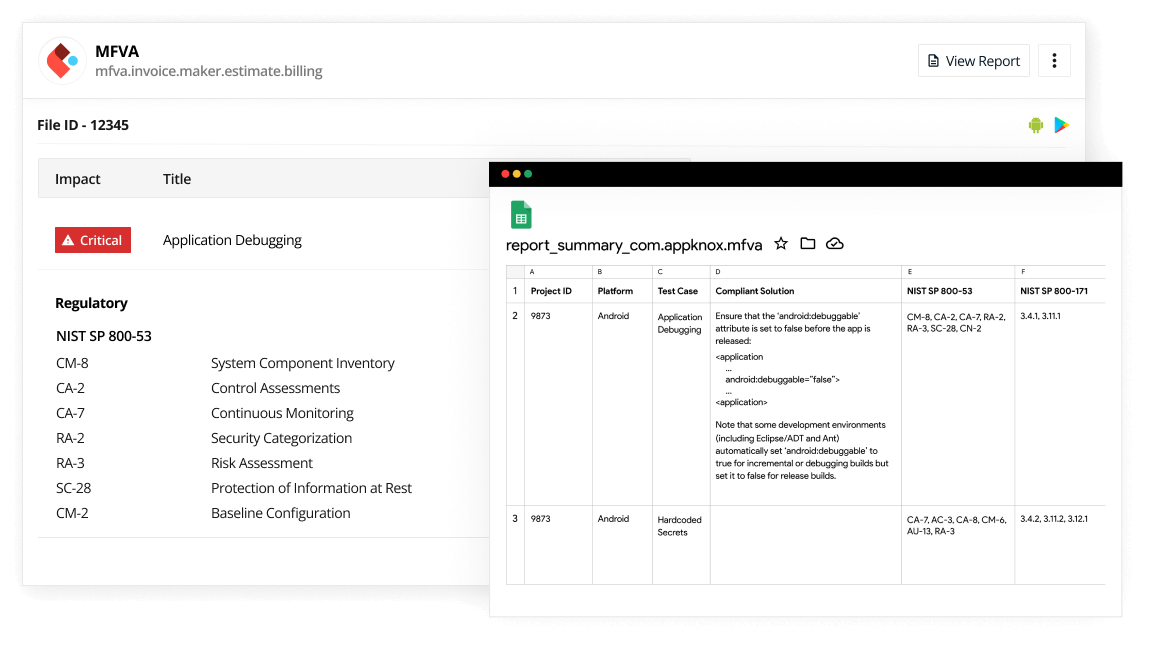This screenshot has width=1162, height=657.
Task: Select the RA-2 control code
Action: [70, 438]
